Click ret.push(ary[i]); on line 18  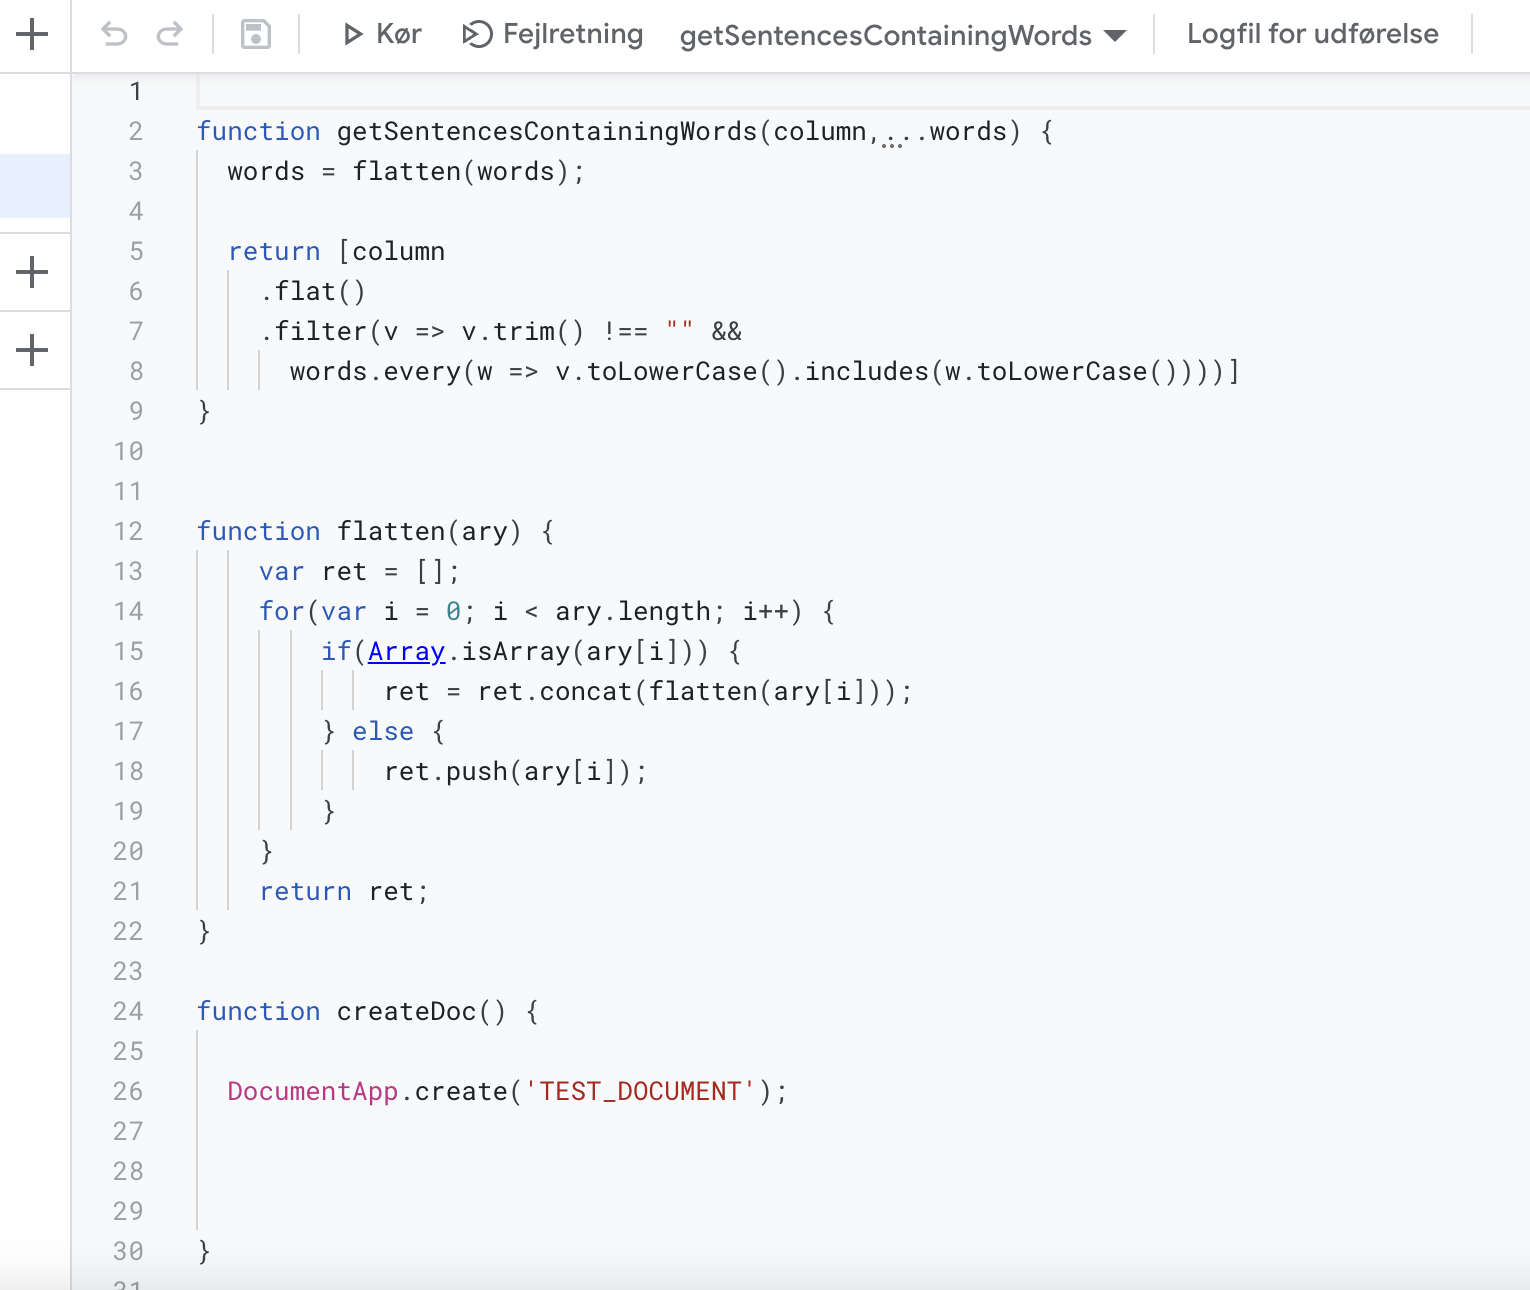click(x=516, y=772)
